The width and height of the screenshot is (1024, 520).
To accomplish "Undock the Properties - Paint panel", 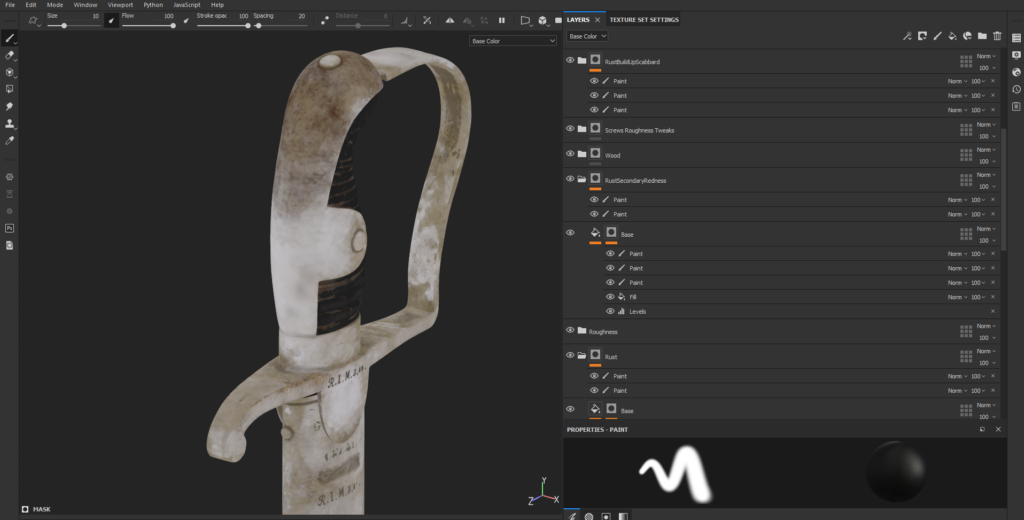I will click(x=982, y=429).
